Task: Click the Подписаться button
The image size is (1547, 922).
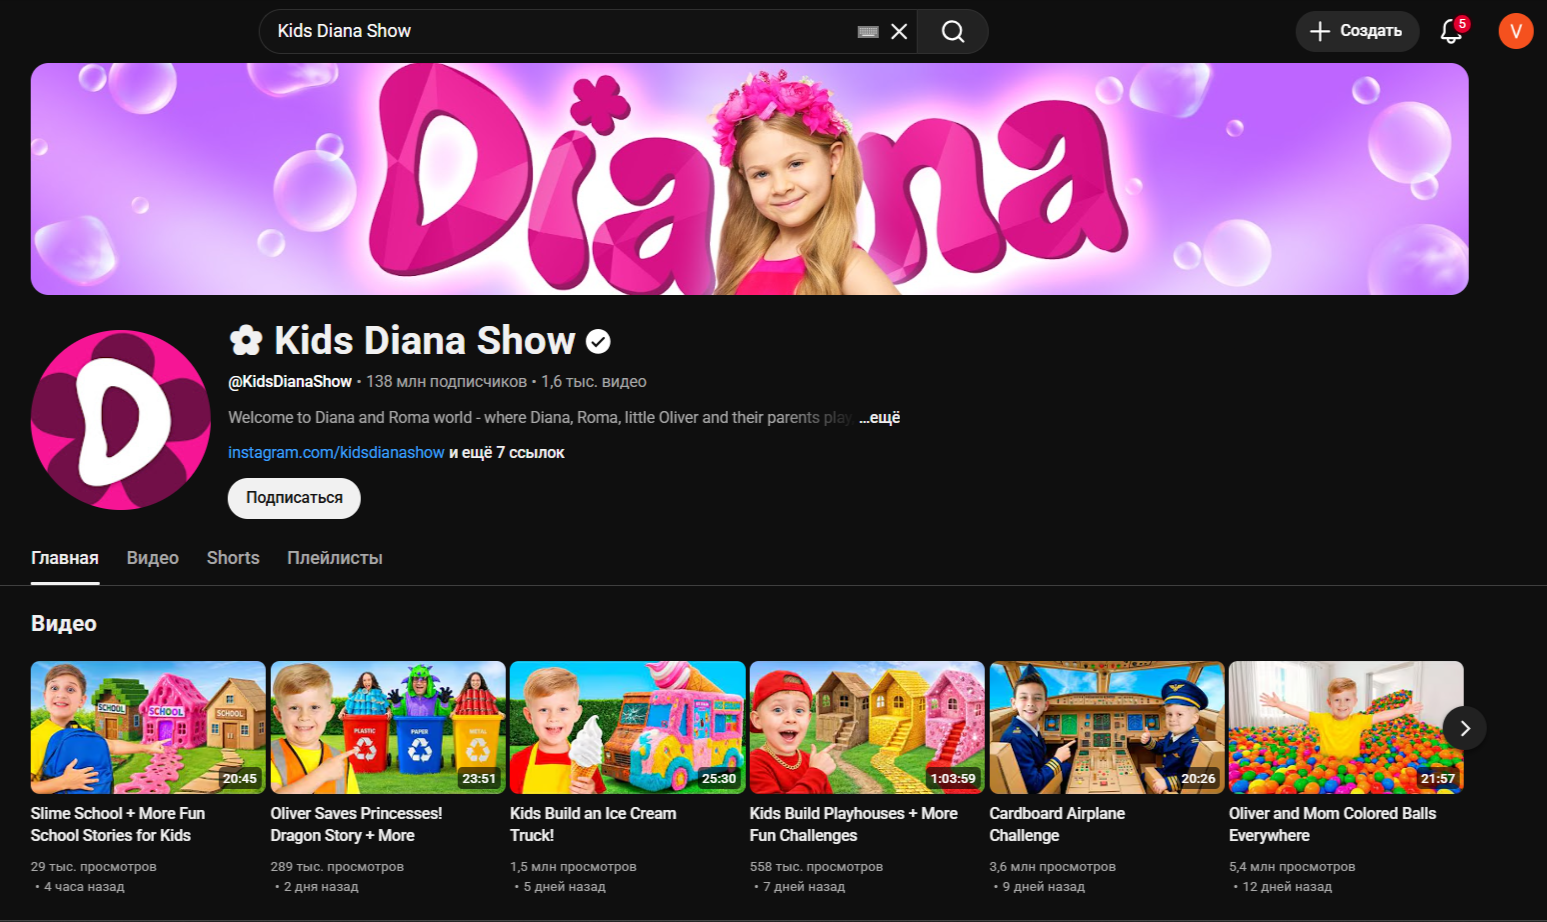Action: tap(294, 498)
